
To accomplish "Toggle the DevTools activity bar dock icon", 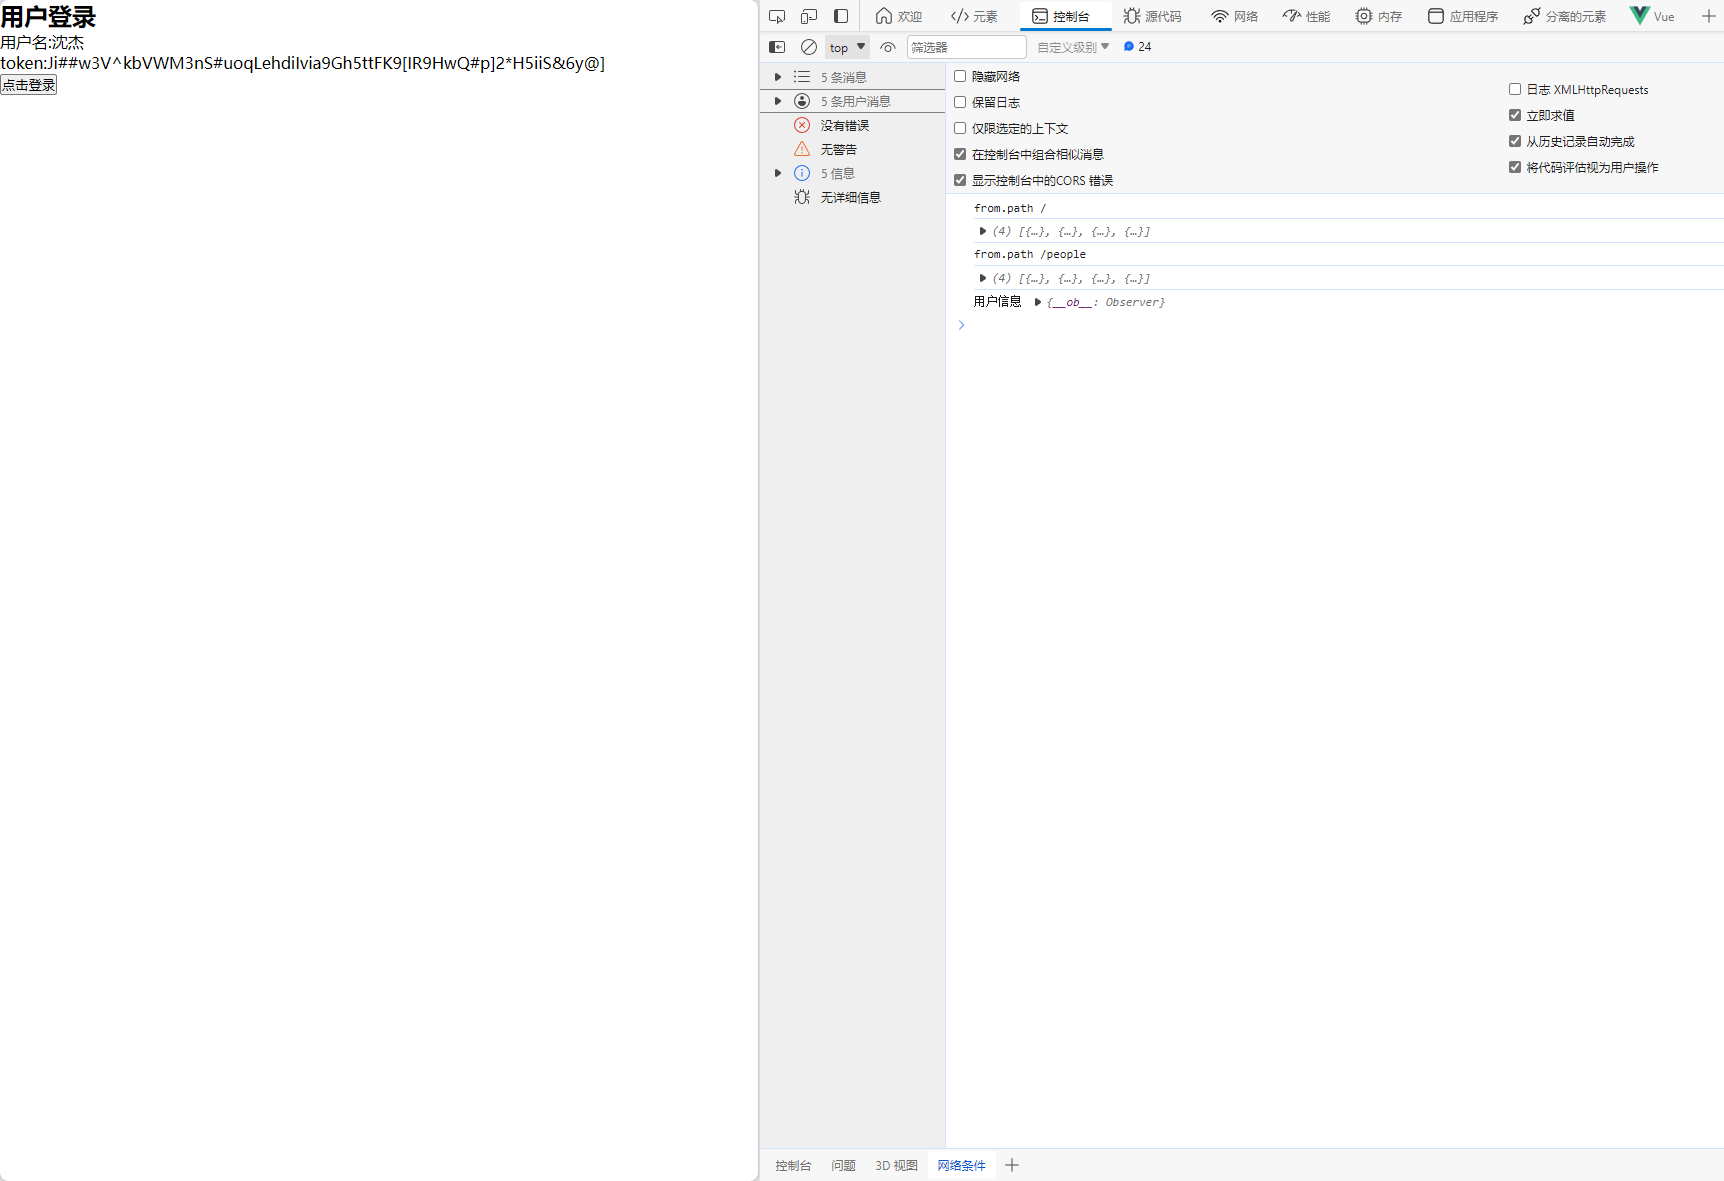I will tap(841, 16).
